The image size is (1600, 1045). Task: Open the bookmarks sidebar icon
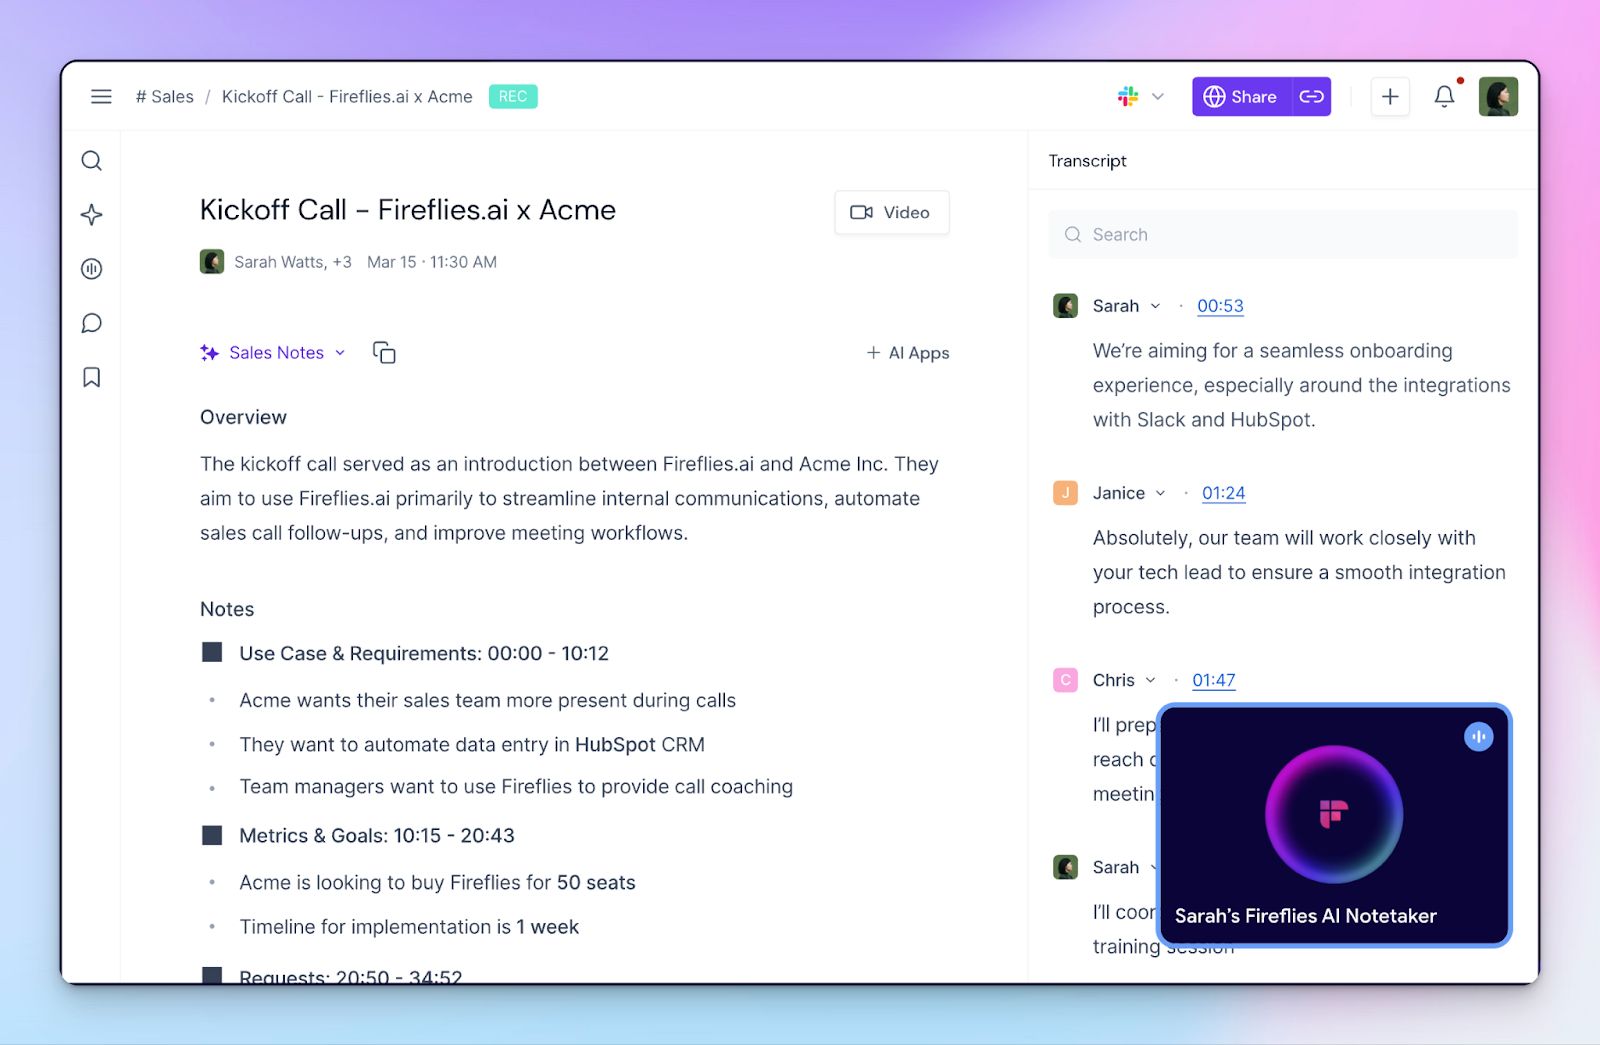tap(92, 377)
